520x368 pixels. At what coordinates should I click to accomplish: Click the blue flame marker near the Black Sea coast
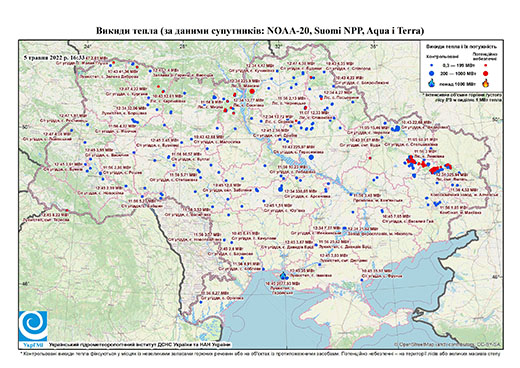click(x=283, y=275)
